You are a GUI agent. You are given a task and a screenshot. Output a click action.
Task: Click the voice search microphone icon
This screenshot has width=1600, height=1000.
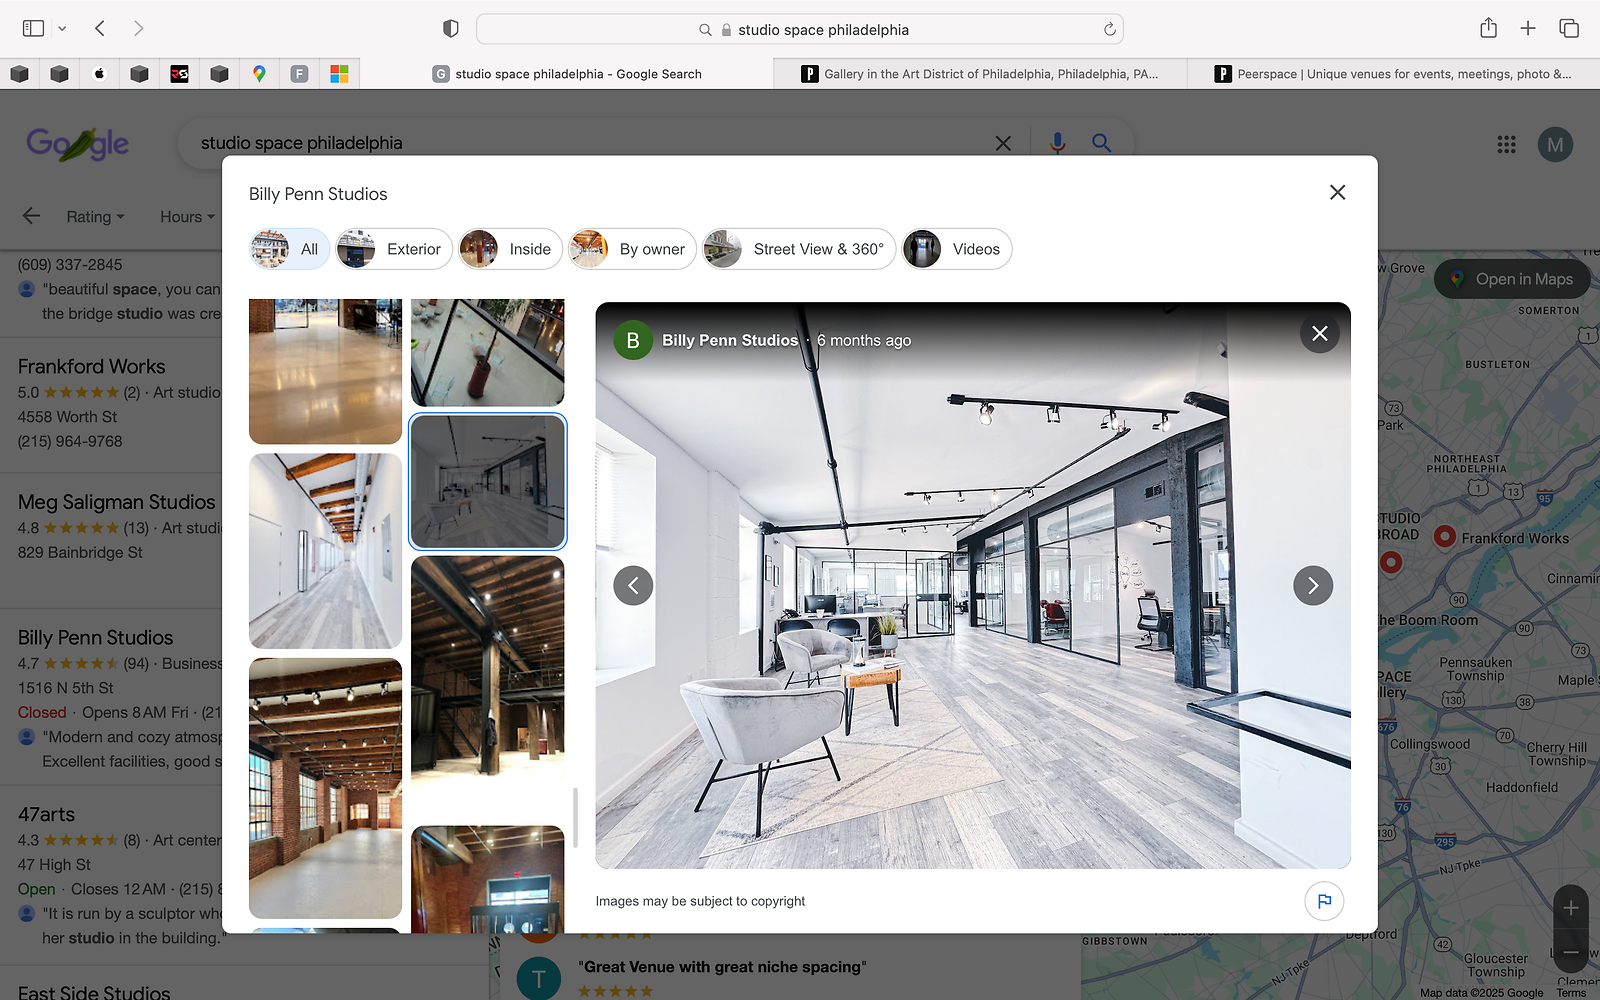[x=1057, y=143]
